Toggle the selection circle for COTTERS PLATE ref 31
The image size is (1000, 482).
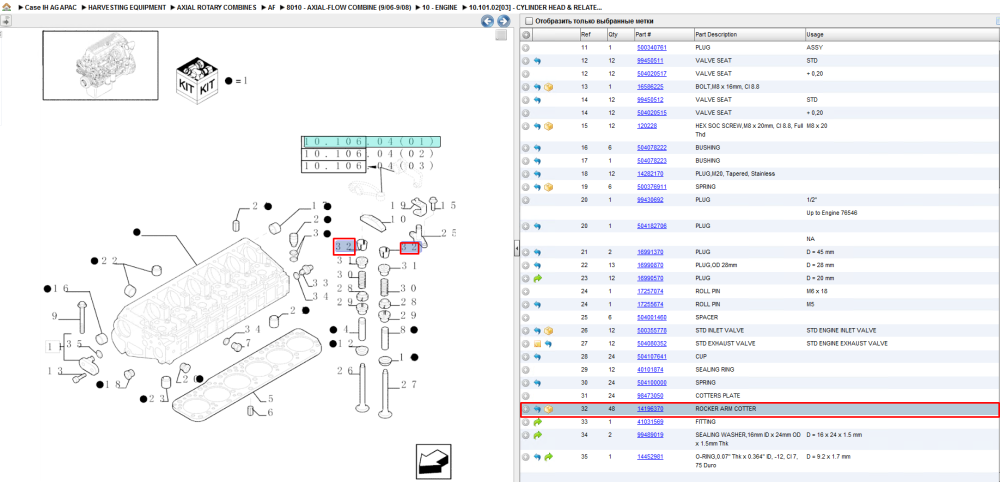point(526,396)
